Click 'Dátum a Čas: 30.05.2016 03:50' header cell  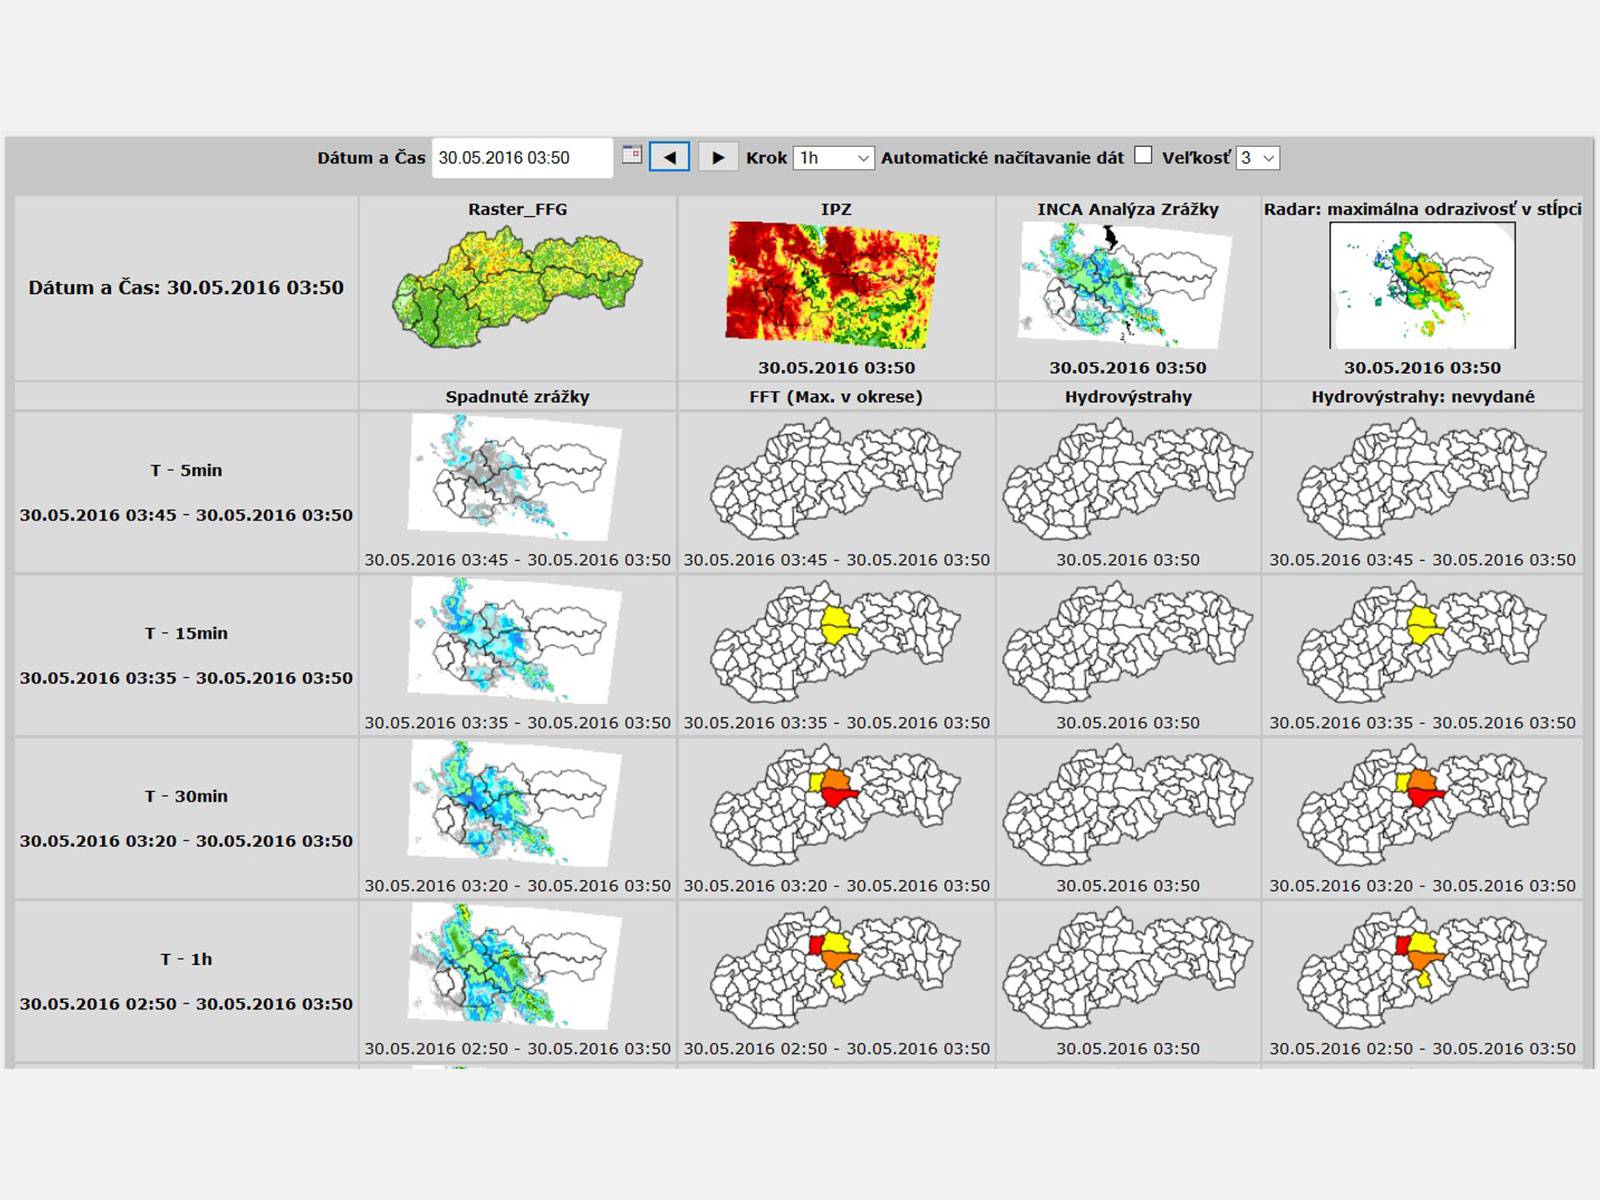click(186, 288)
